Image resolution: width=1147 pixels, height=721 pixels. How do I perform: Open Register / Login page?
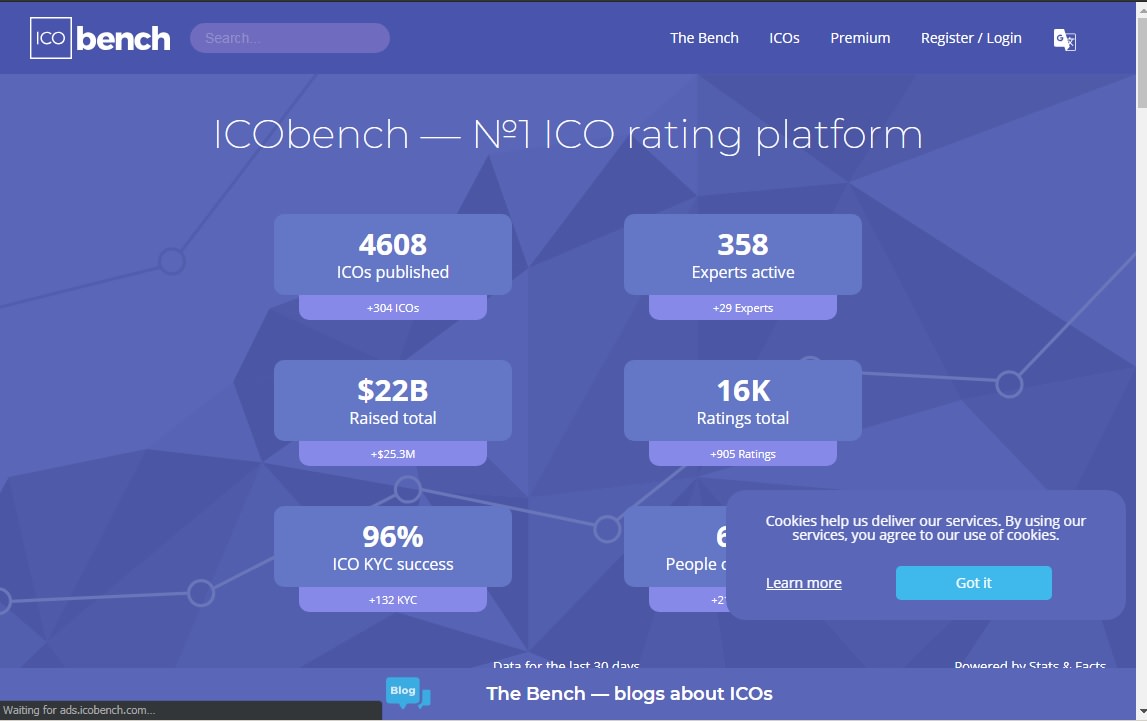[x=971, y=38]
